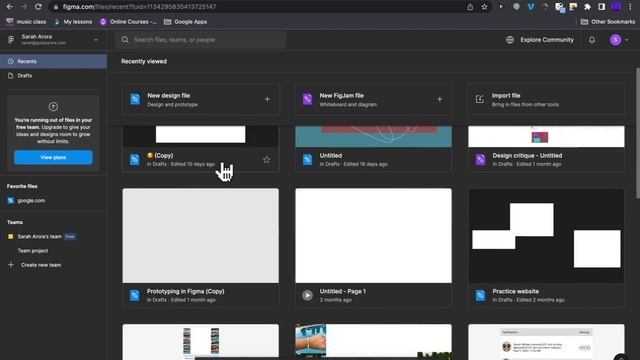Click the Import file icon
640x360 pixels.
coord(480,99)
